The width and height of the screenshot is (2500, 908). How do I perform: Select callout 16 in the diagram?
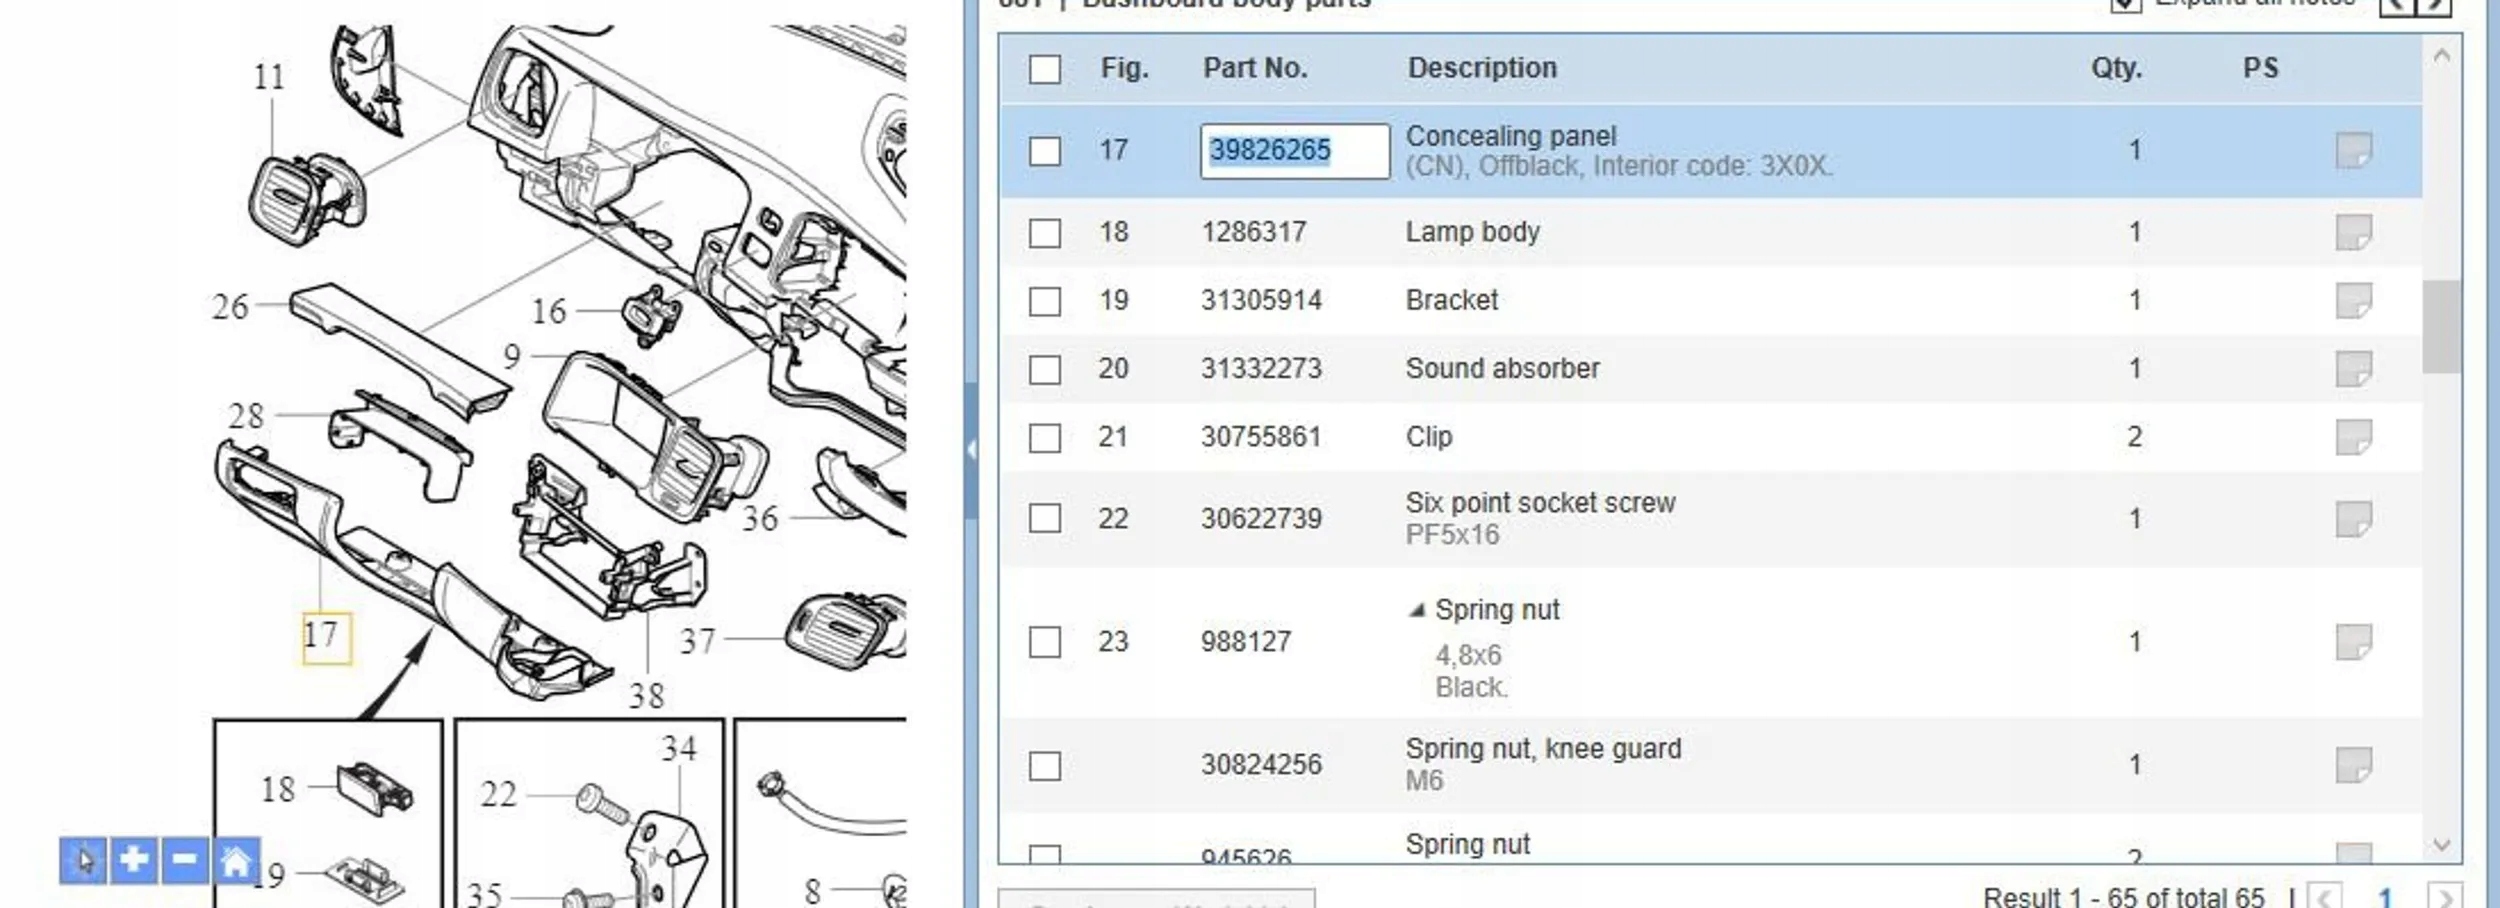[549, 311]
